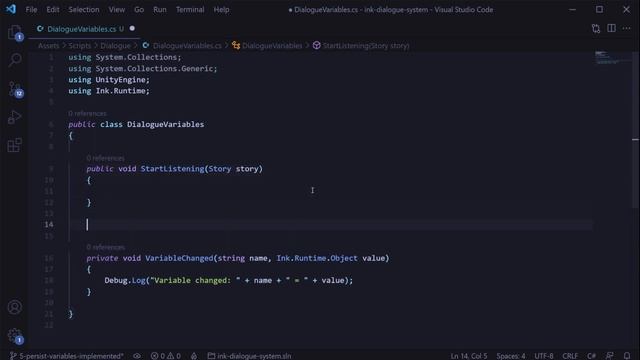Click the VS Code logo icon
This screenshot has height=360, width=640.
pyautogui.click(x=11, y=9)
